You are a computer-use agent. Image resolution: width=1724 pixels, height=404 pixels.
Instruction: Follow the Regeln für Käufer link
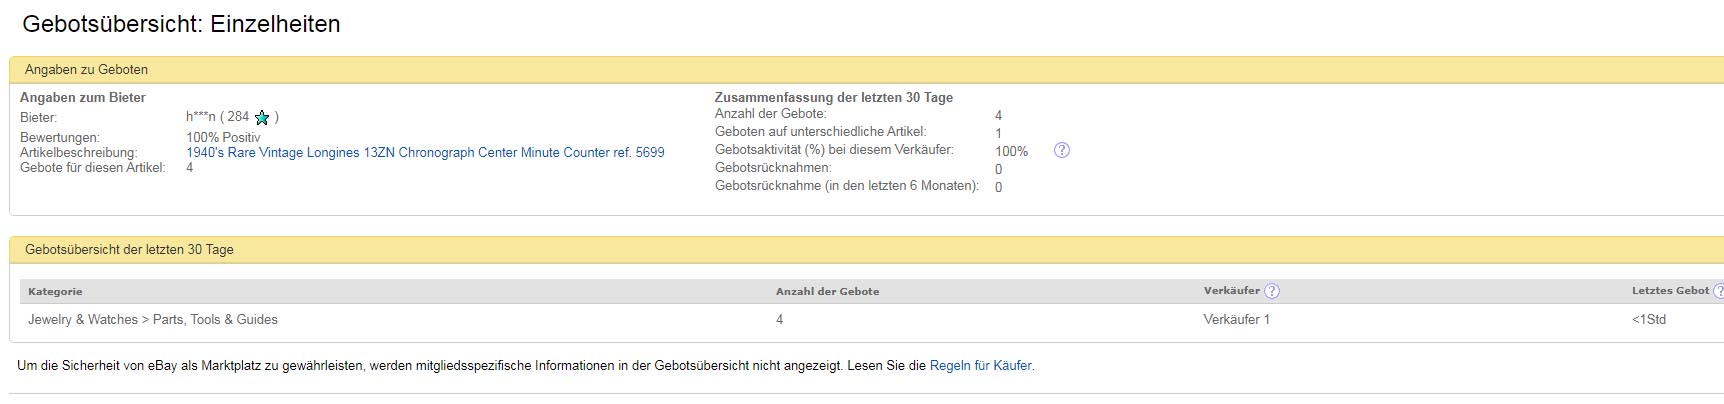point(980,366)
